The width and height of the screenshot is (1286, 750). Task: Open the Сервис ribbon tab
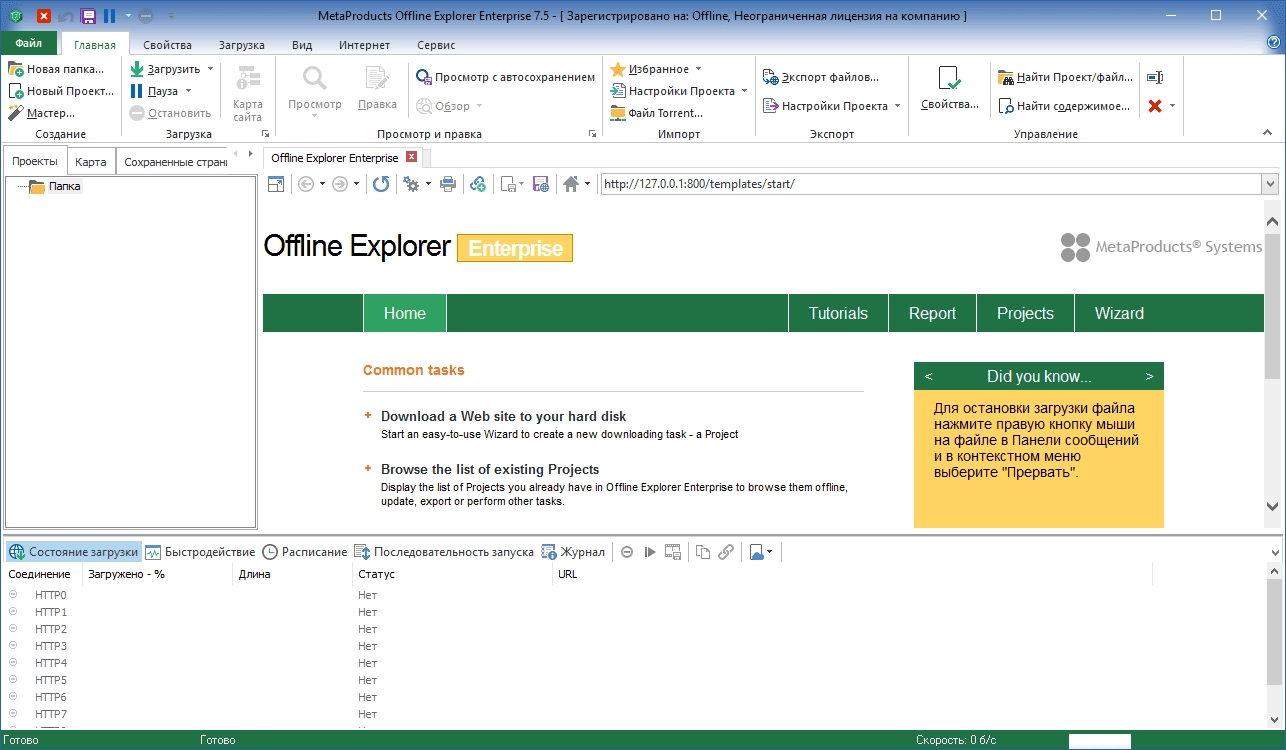[436, 45]
